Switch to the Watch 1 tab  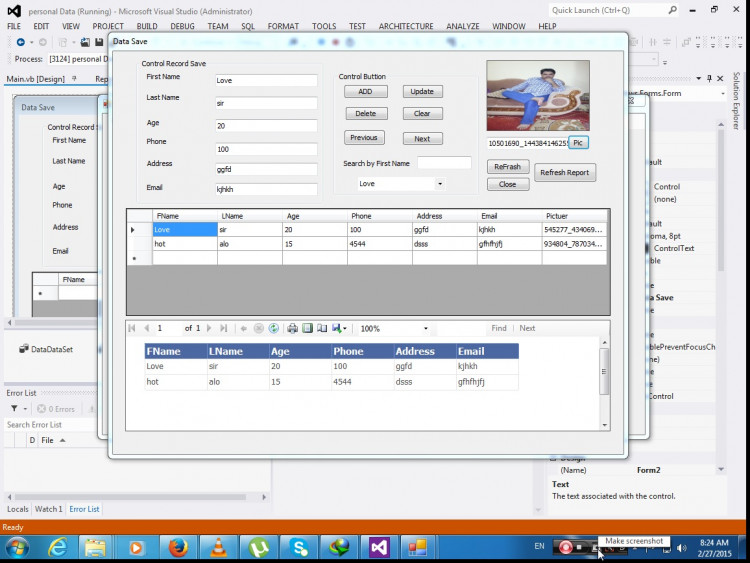click(47, 509)
